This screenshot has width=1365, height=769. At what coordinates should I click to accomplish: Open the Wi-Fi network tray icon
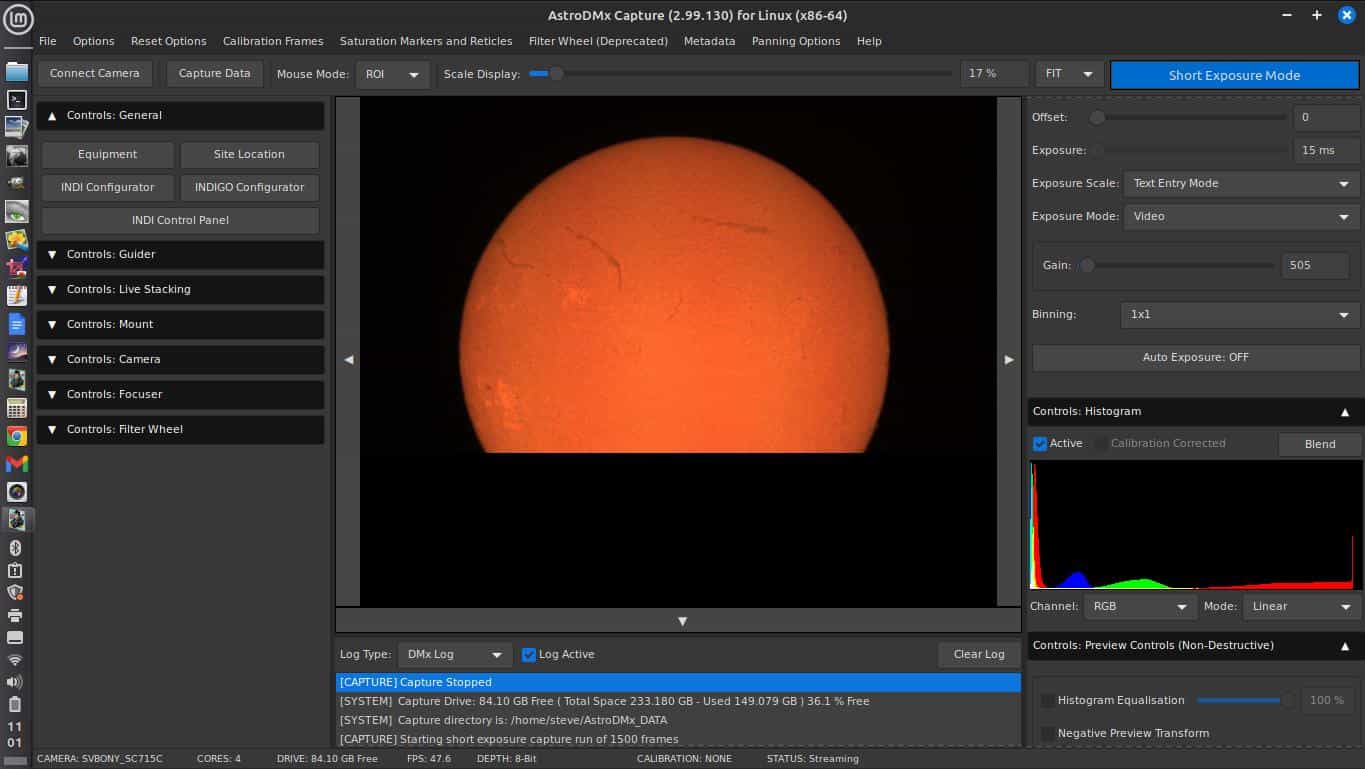coord(15,660)
